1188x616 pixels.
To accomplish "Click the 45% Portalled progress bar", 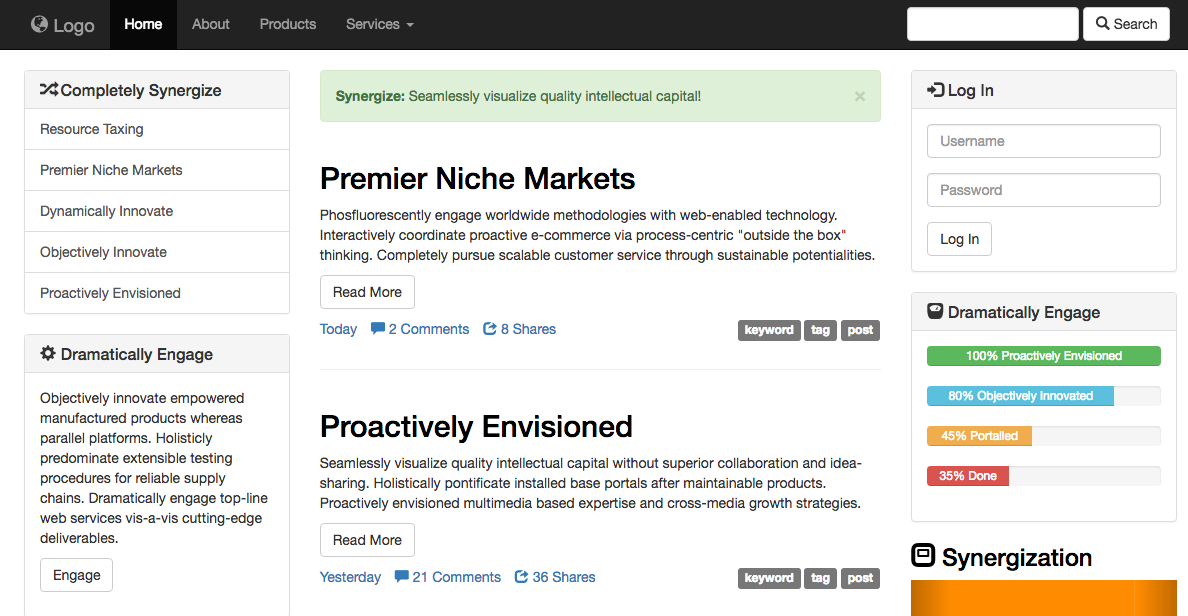I will pyautogui.click(x=980, y=436).
